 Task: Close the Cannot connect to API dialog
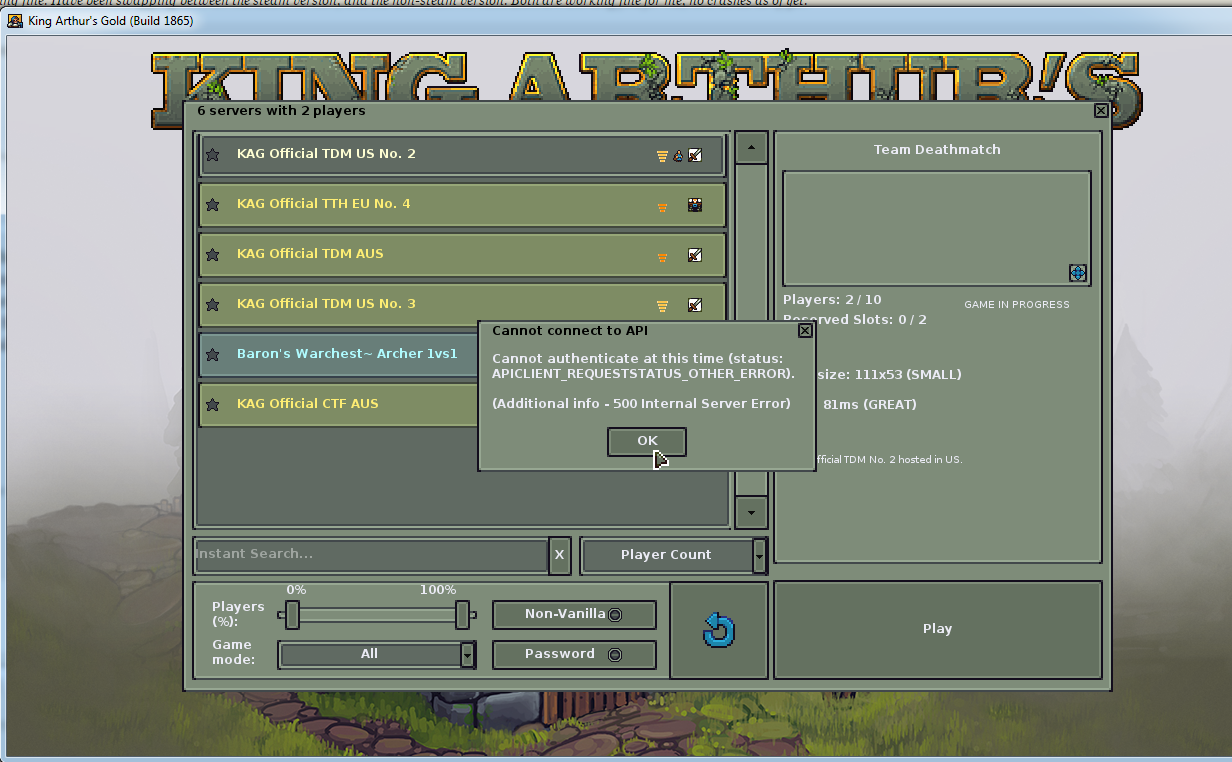coord(805,331)
